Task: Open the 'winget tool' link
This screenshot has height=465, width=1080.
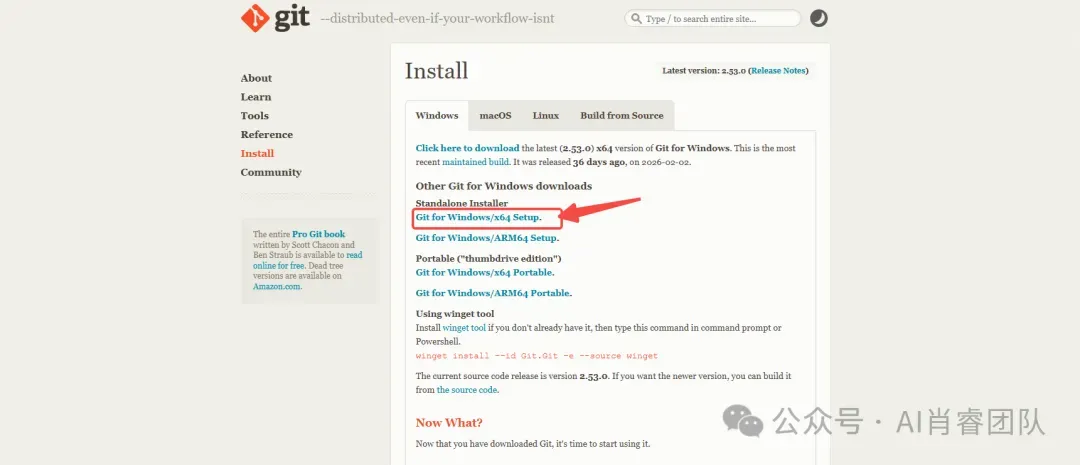Action: (x=464, y=328)
